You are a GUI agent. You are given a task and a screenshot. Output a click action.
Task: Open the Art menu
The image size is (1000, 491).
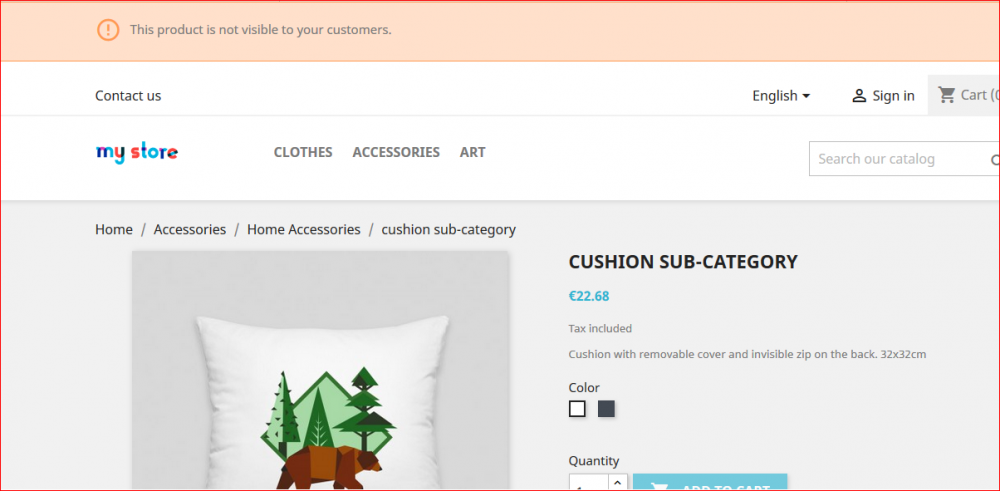[x=472, y=152]
